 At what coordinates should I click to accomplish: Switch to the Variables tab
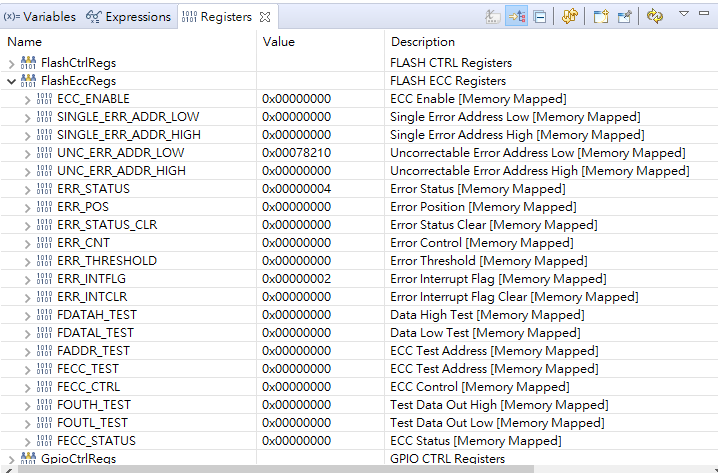click(x=40, y=17)
